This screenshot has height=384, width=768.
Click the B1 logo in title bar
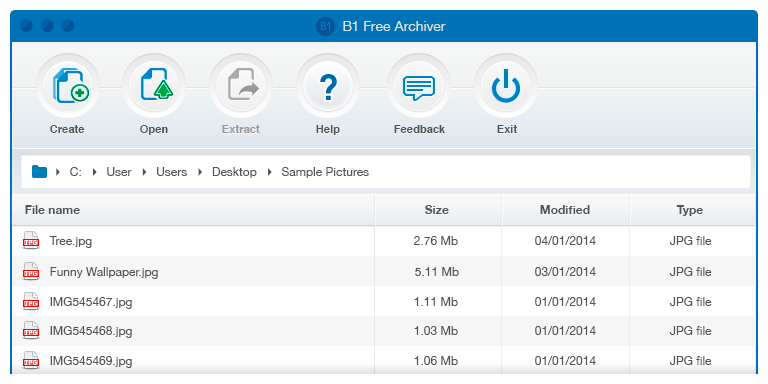[325, 26]
